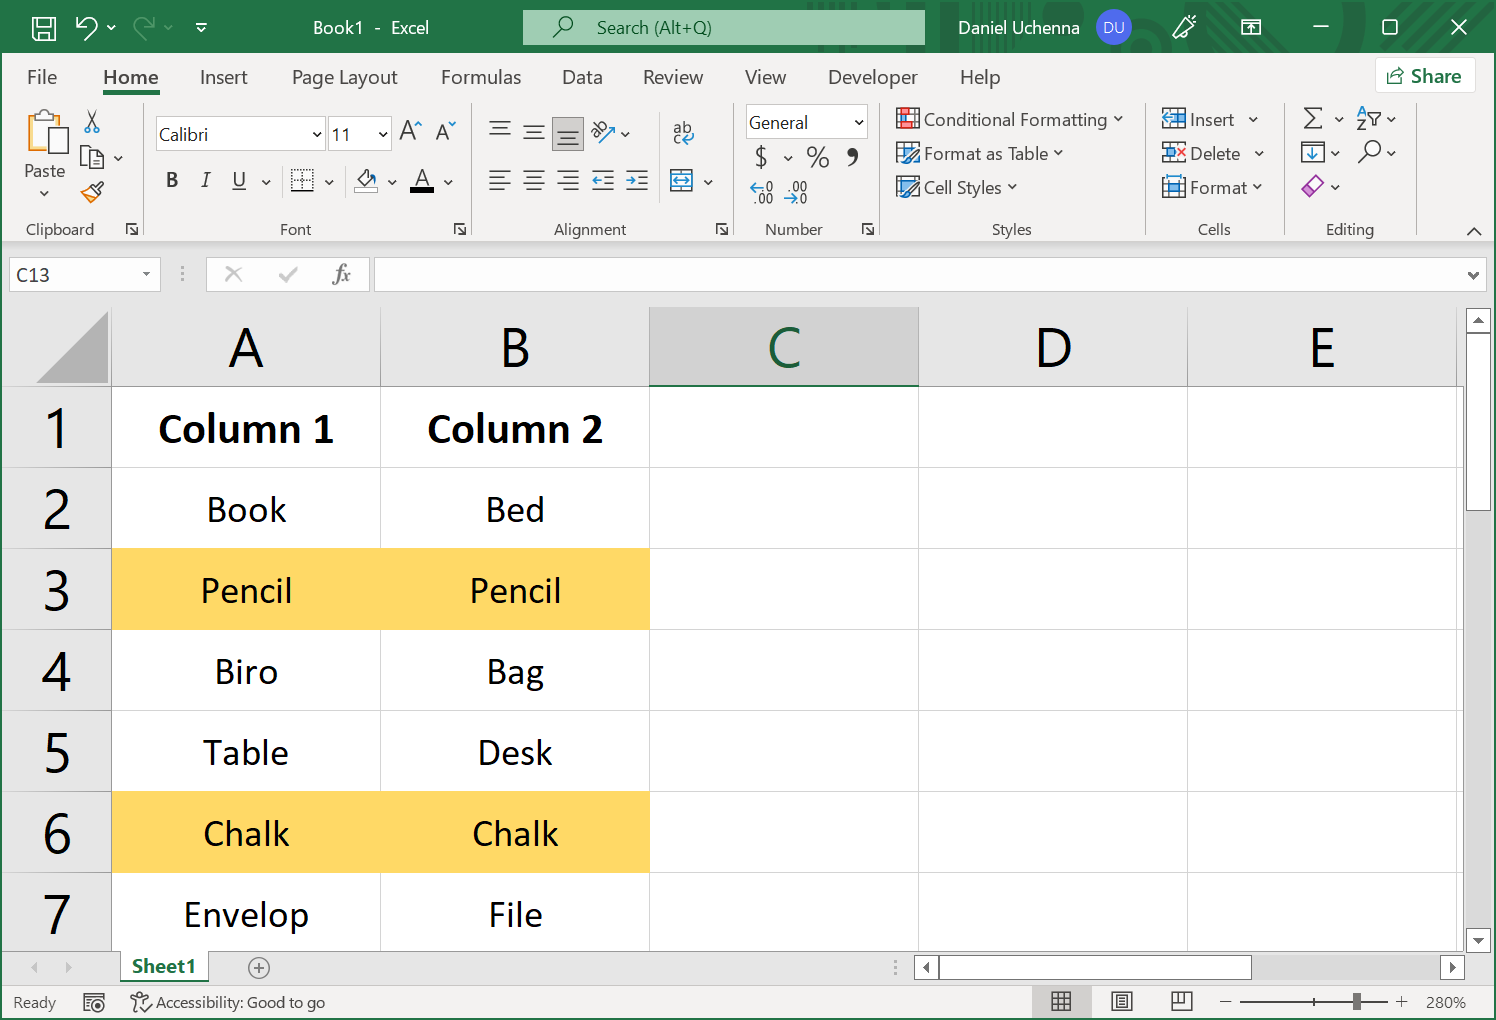Click the Decrease Decimal icon
This screenshot has height=1020, width=1496.
795,191
